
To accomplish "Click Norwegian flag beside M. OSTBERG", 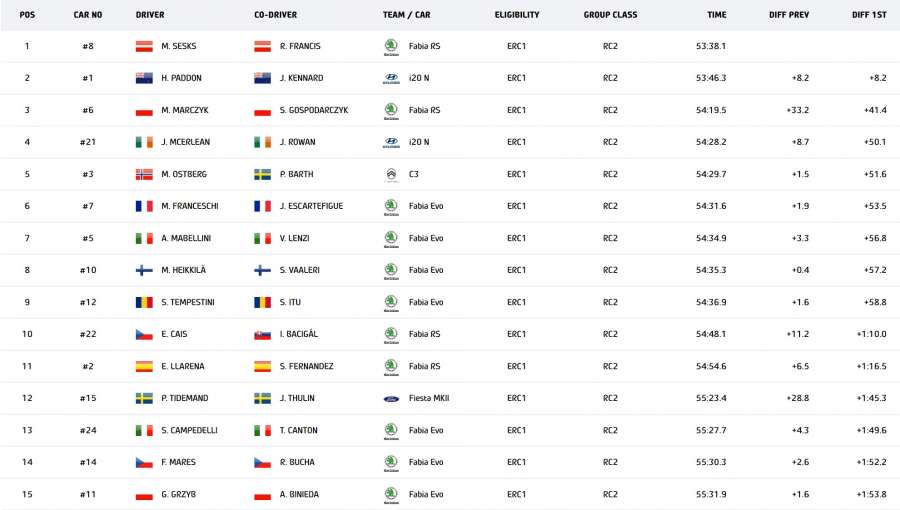I will [143, 174].
